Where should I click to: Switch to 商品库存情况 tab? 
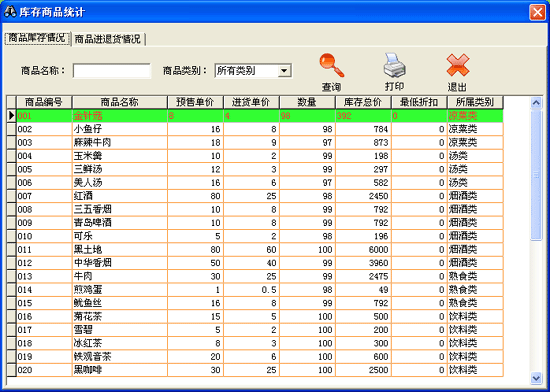point(37,38)
